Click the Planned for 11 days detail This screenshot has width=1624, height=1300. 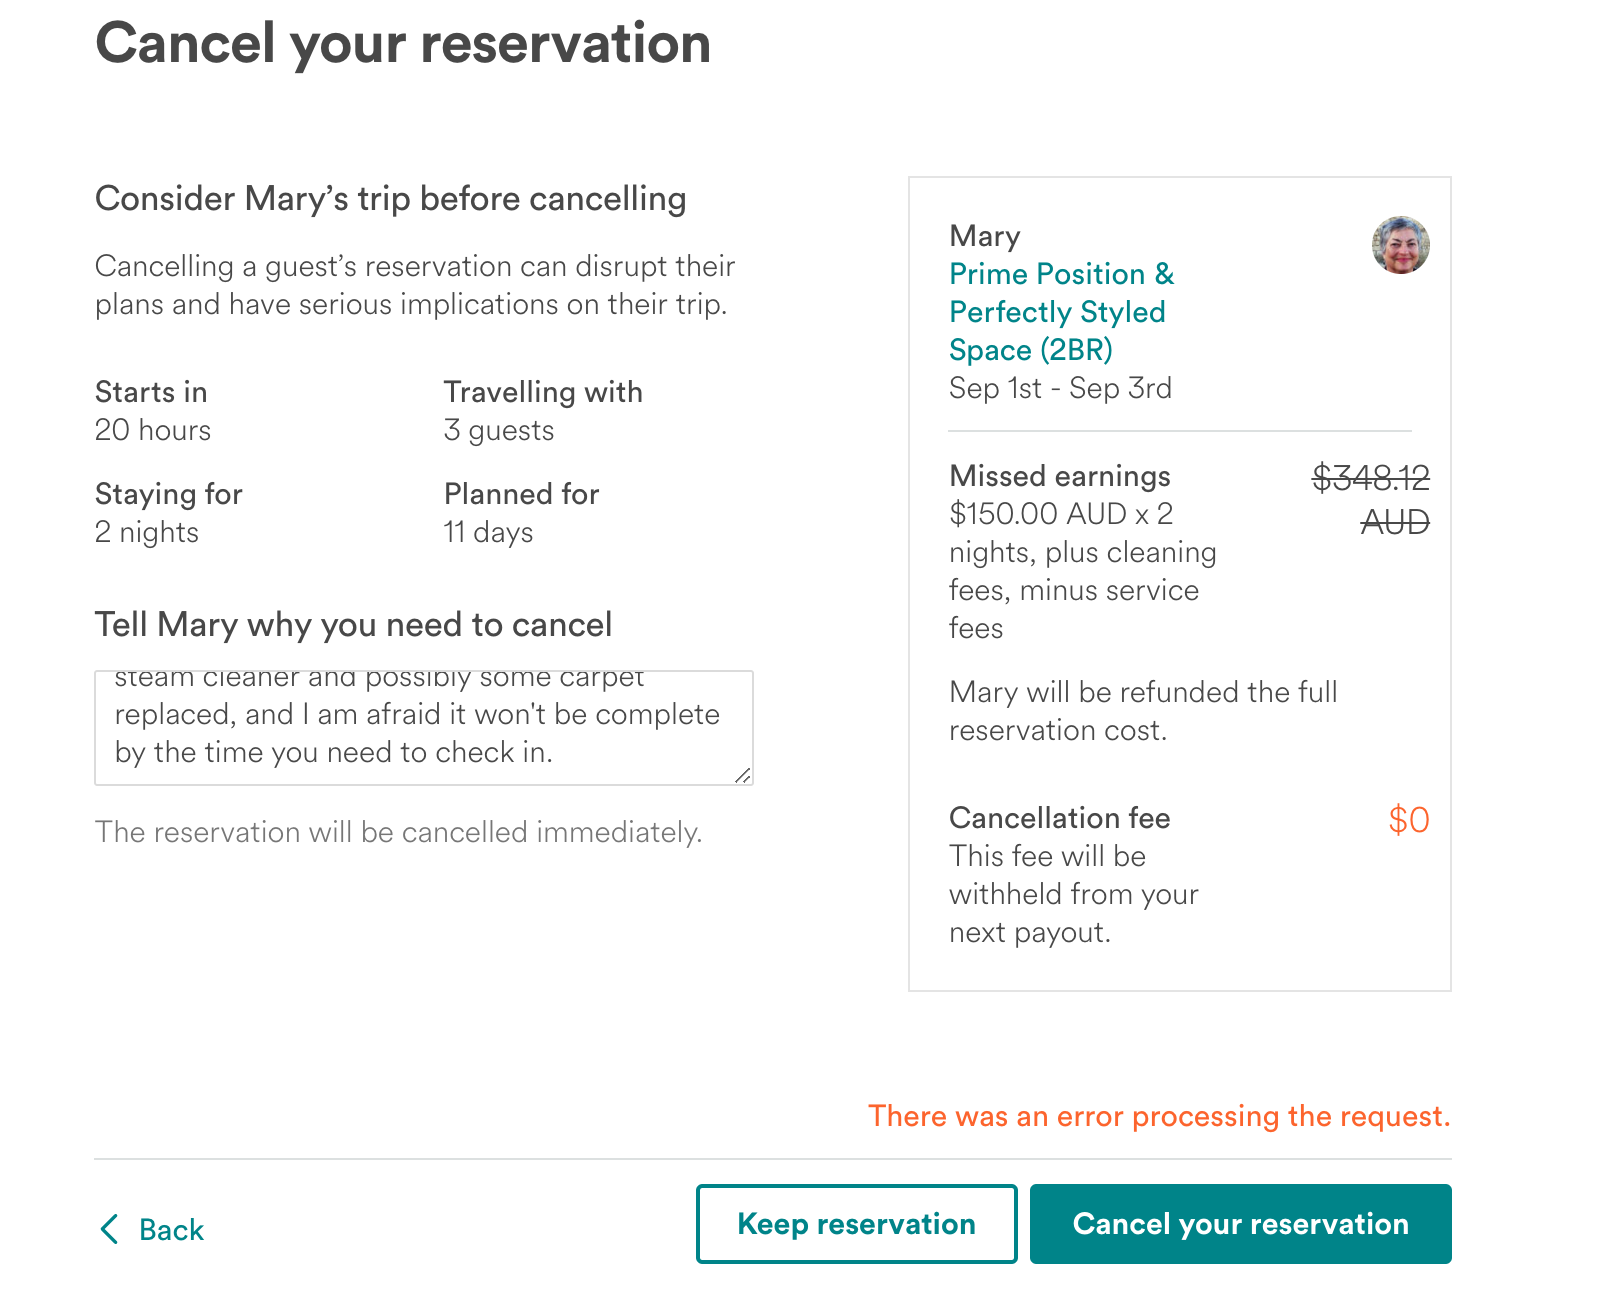coord(521,513)
